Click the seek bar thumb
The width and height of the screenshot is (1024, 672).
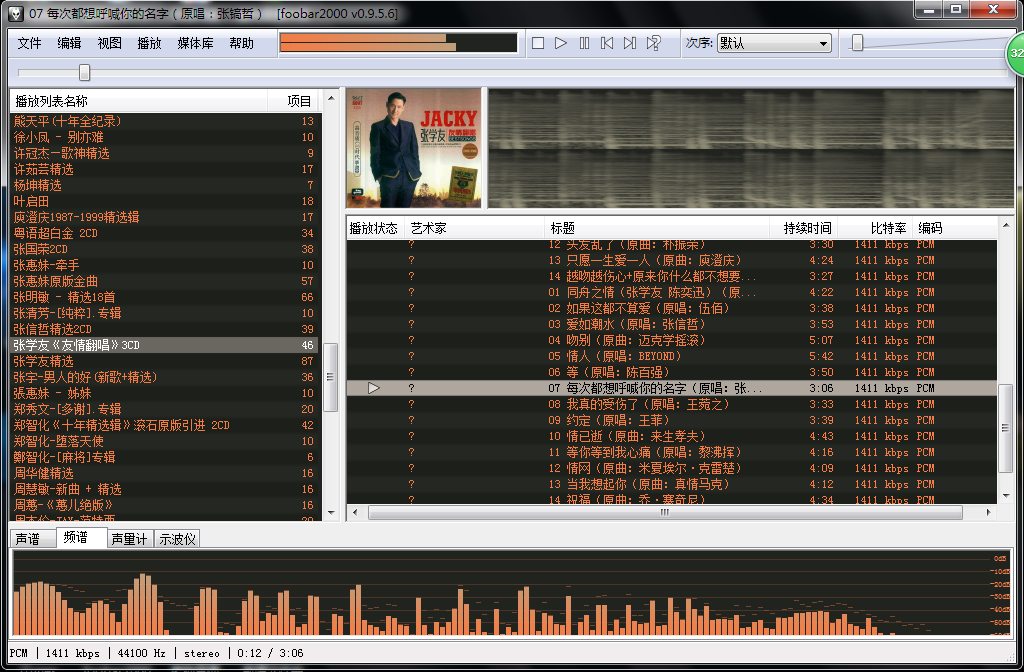[84, 72]
